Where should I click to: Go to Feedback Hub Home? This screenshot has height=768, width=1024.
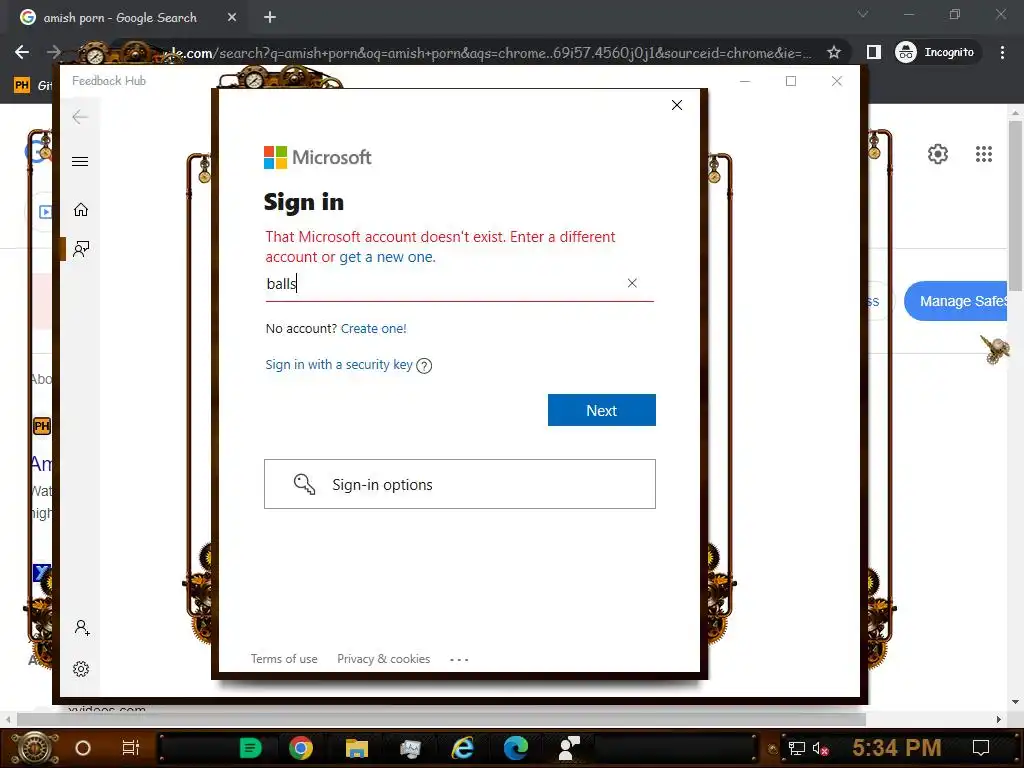point(80,210)
